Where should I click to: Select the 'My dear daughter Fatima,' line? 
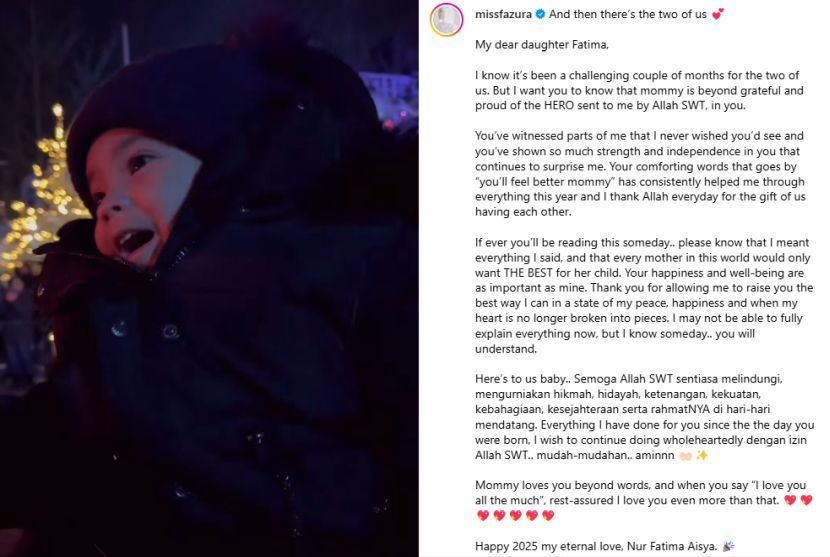542,45
